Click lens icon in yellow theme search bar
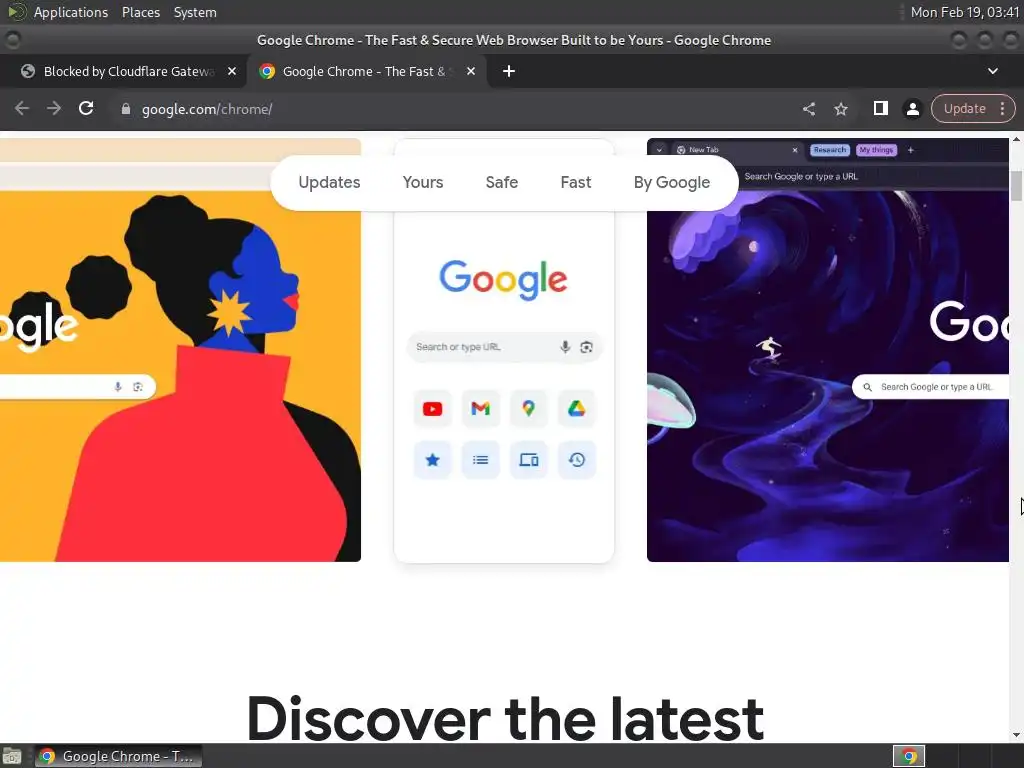 (138, 387)
